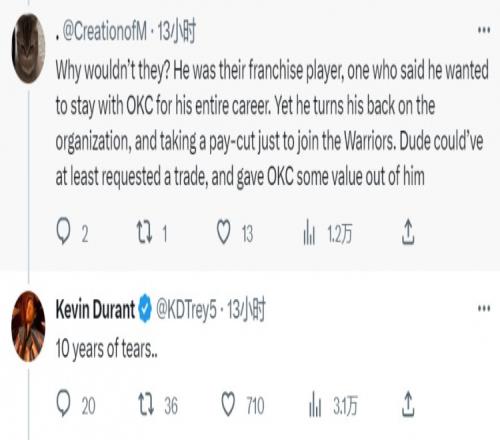Share Kevin Durant's tweet
Viewport: 500px width, 440px height.
408,404
